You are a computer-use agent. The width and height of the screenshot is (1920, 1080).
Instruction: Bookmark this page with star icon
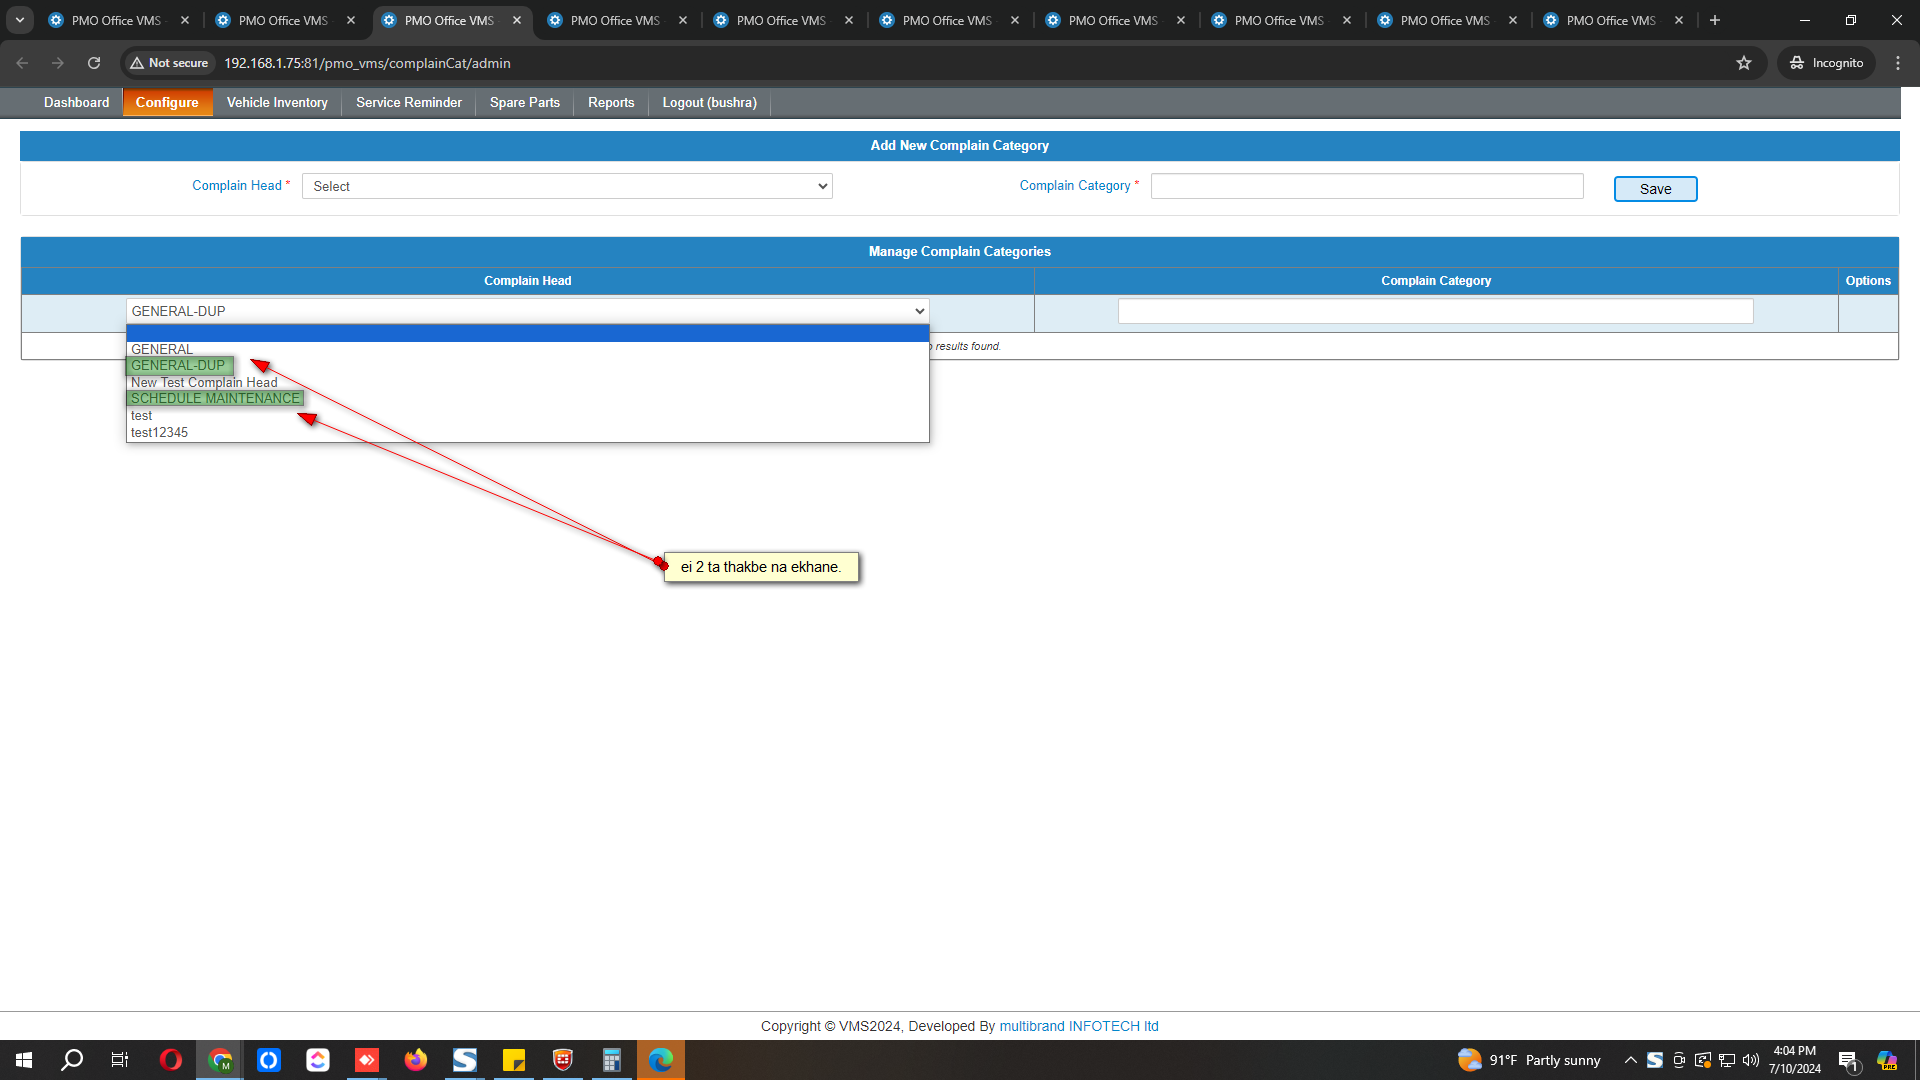pos(1744,63)
